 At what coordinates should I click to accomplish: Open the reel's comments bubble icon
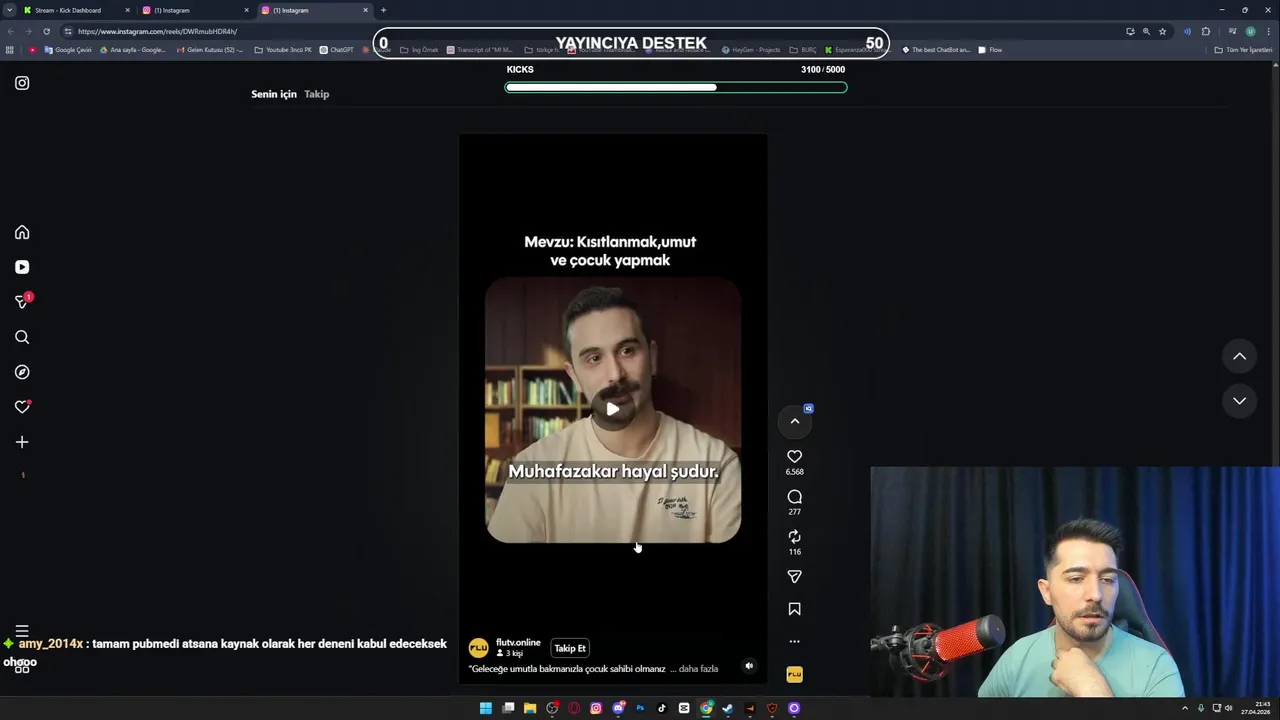(794, 497)
